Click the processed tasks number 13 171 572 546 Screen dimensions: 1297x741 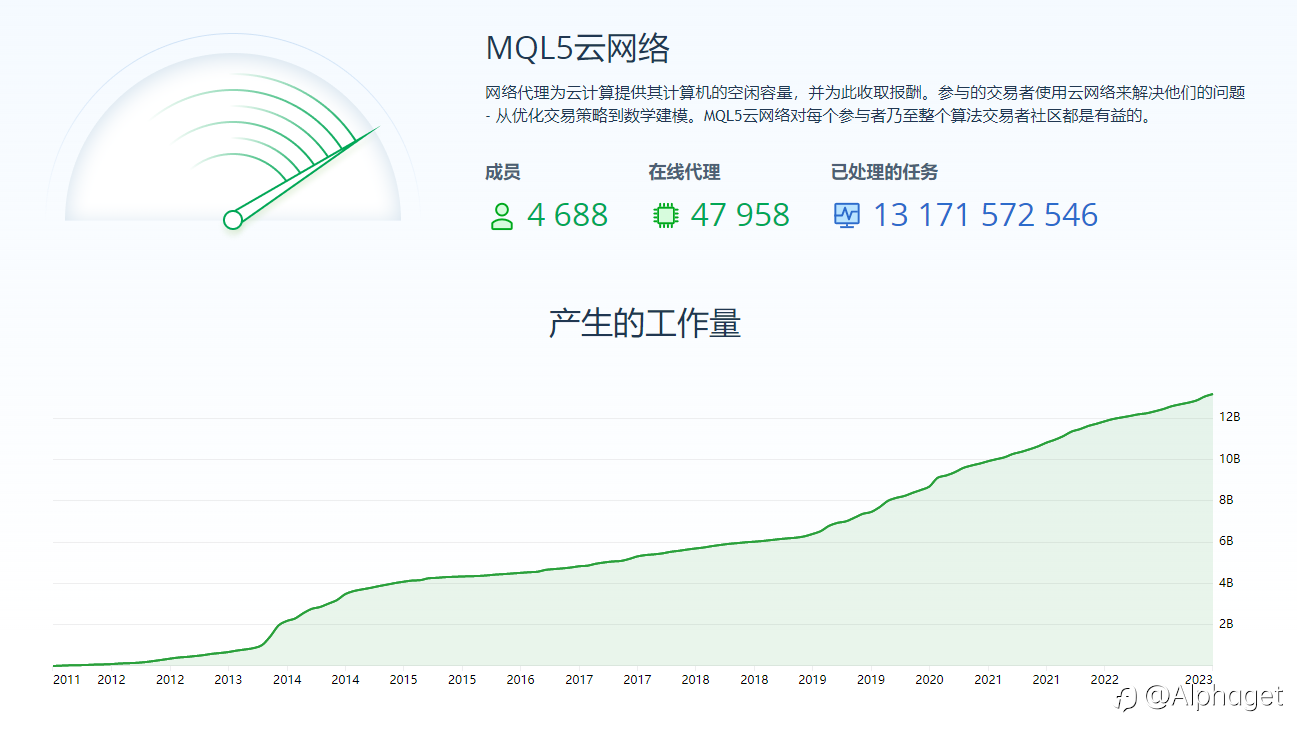(x=985, y=215)
